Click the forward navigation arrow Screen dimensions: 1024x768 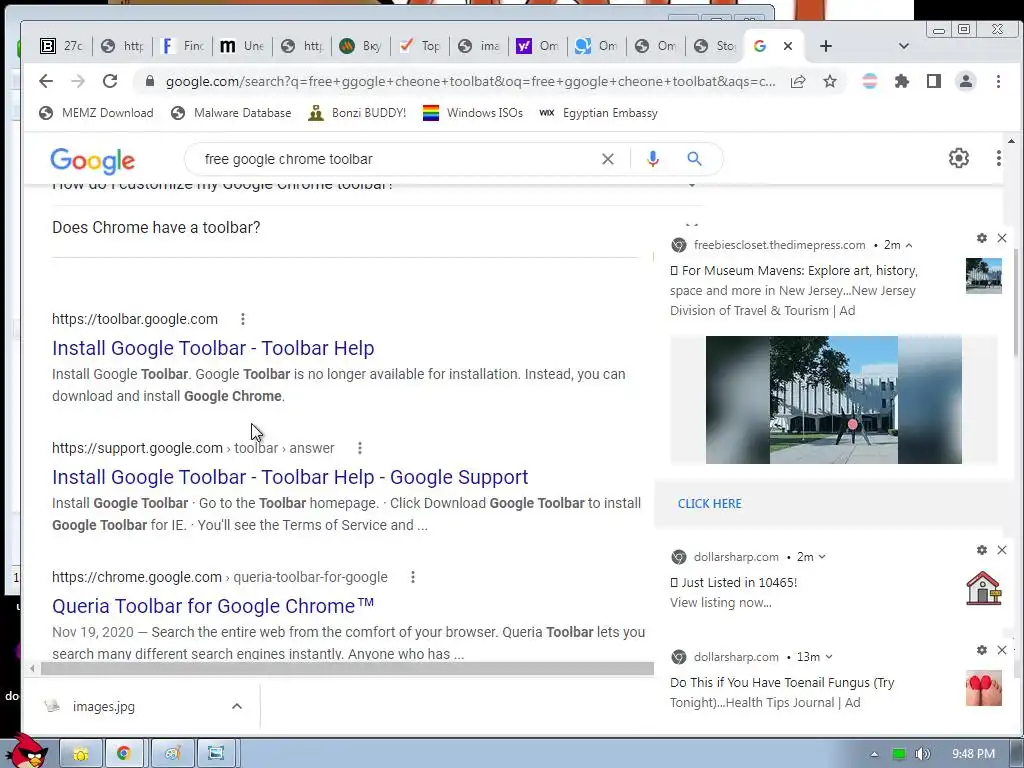pos(78,81)
